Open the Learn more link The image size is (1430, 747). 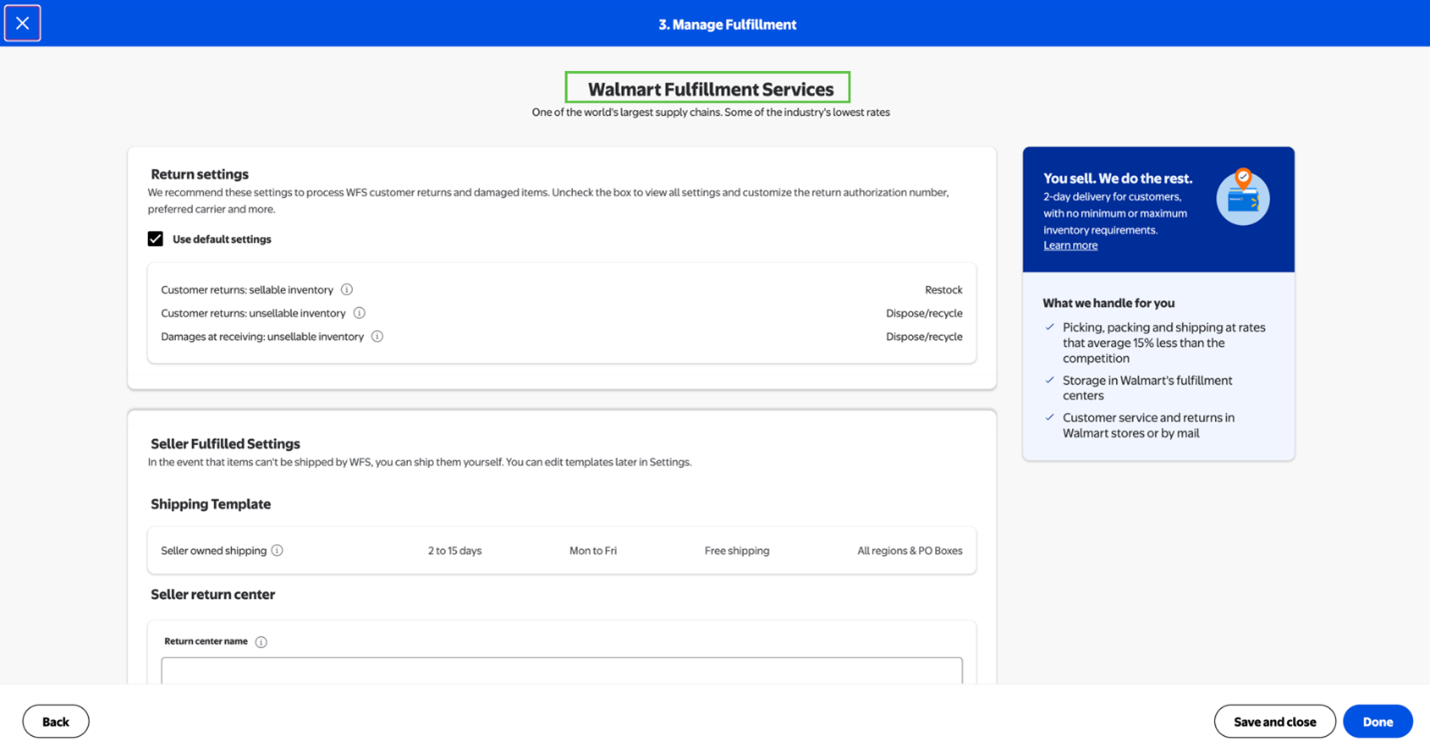(1070, 246)
